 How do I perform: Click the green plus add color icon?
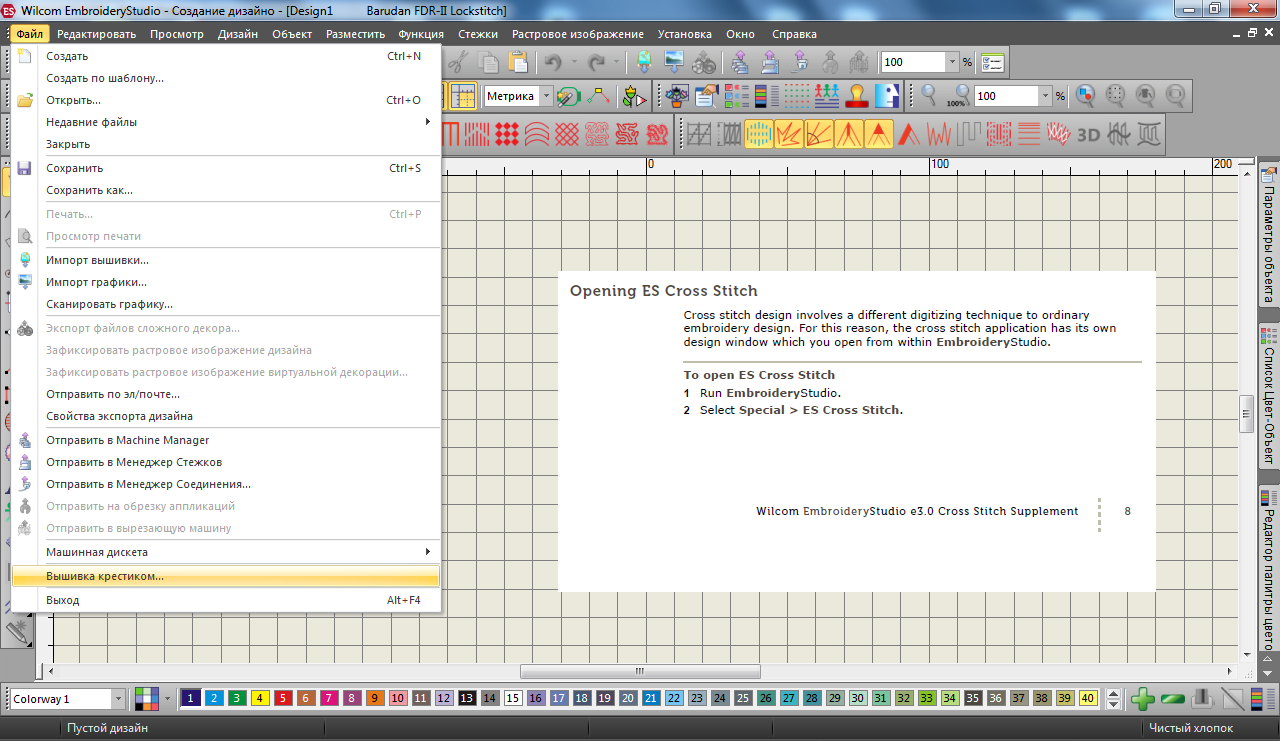[x=1142, y=699]
